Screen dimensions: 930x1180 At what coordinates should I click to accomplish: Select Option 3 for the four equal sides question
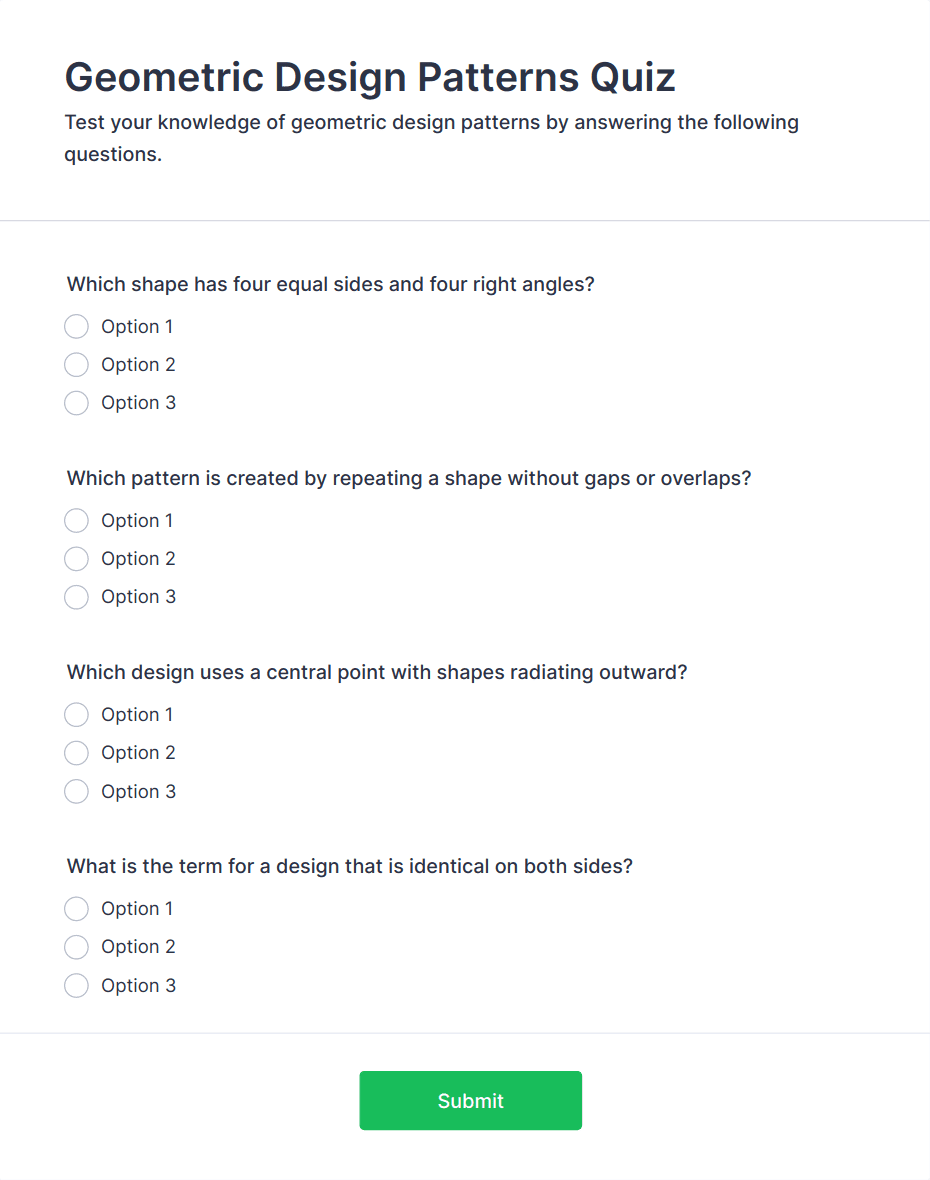[x=76, y=402]
